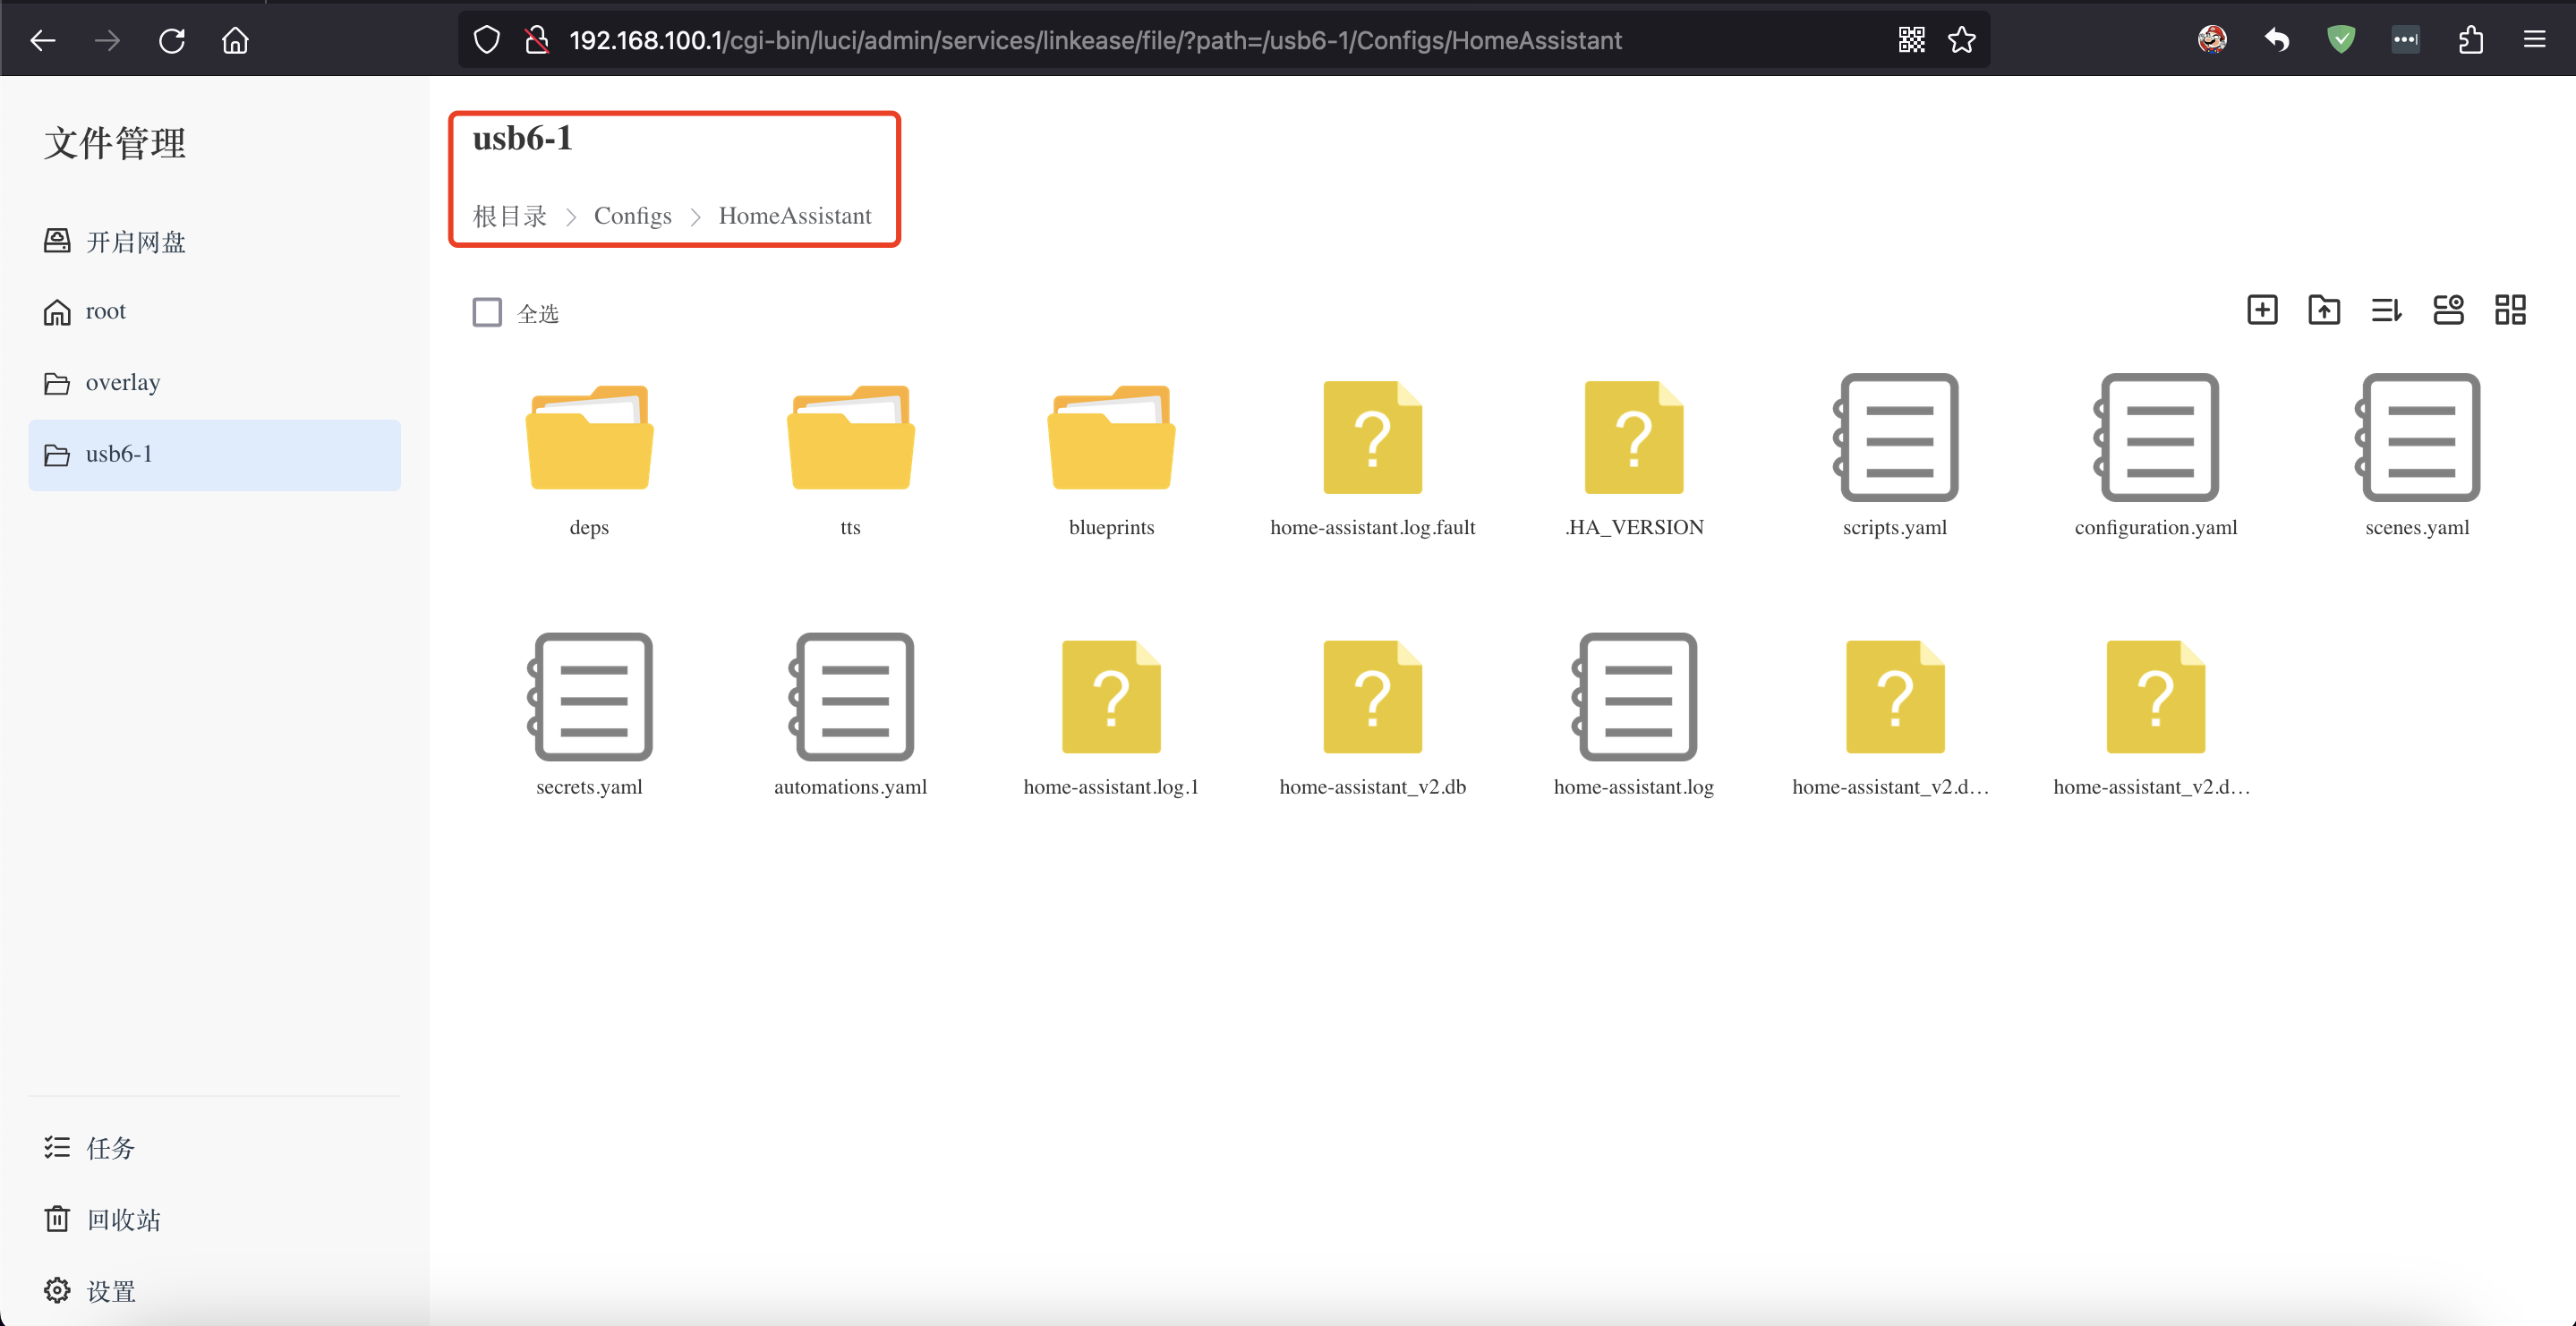2576x1326 pixels.
Task: Click the green shield extension icon
Action: 2341,40
